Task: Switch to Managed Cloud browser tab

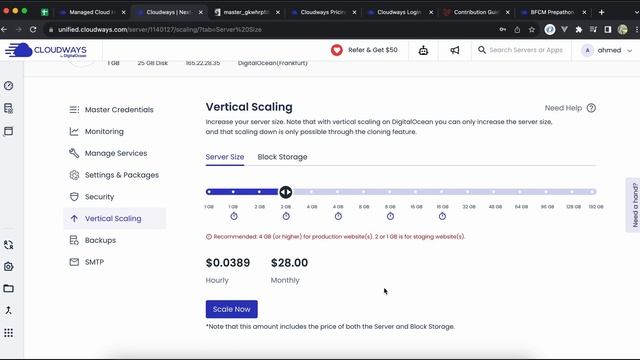Action: click(x=92, y=12)
